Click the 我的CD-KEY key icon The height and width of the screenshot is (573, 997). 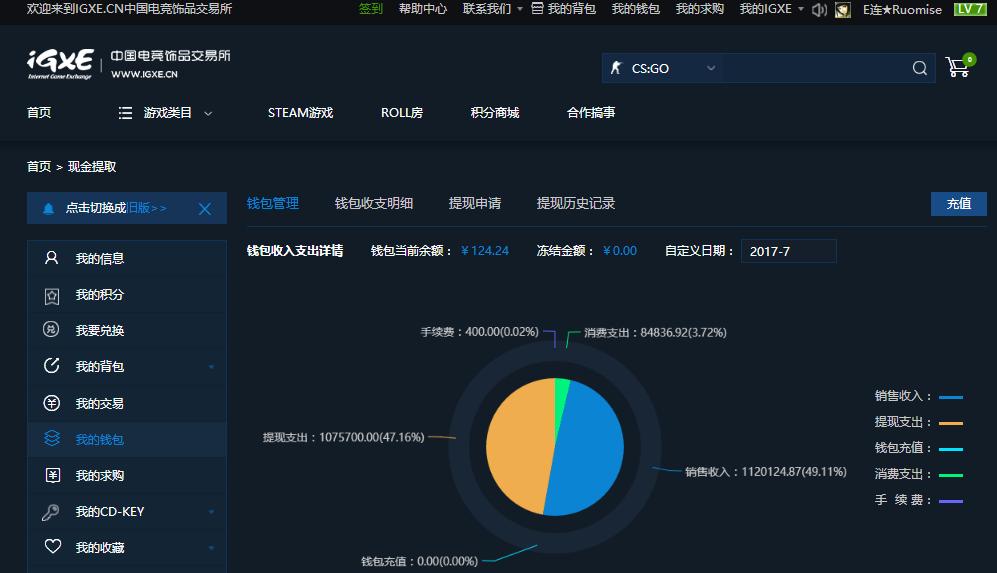[52, 511]
